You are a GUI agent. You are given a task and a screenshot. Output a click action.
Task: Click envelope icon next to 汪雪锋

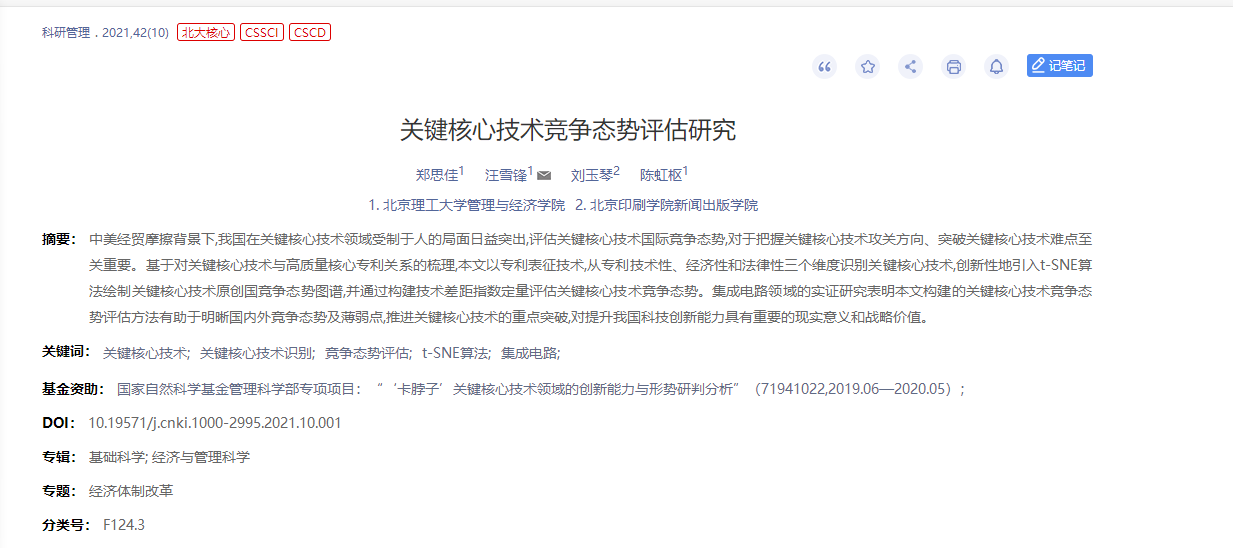pos(544,176)
